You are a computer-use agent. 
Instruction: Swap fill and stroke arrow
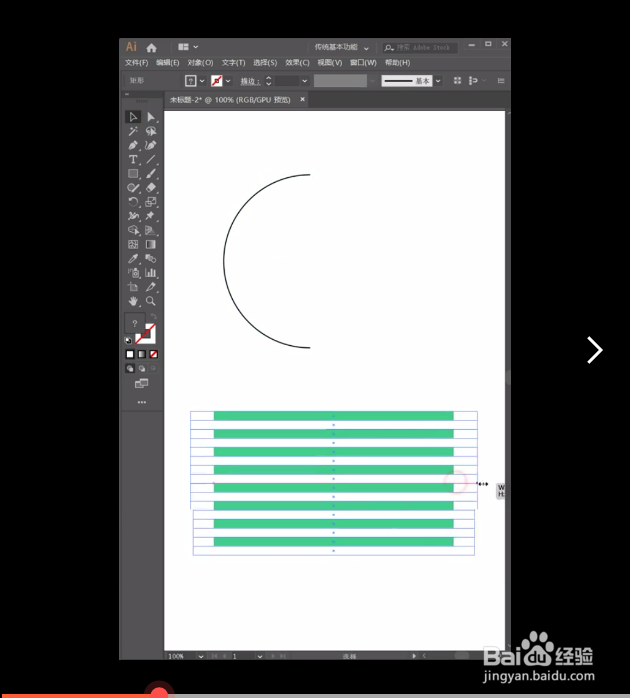154,317
